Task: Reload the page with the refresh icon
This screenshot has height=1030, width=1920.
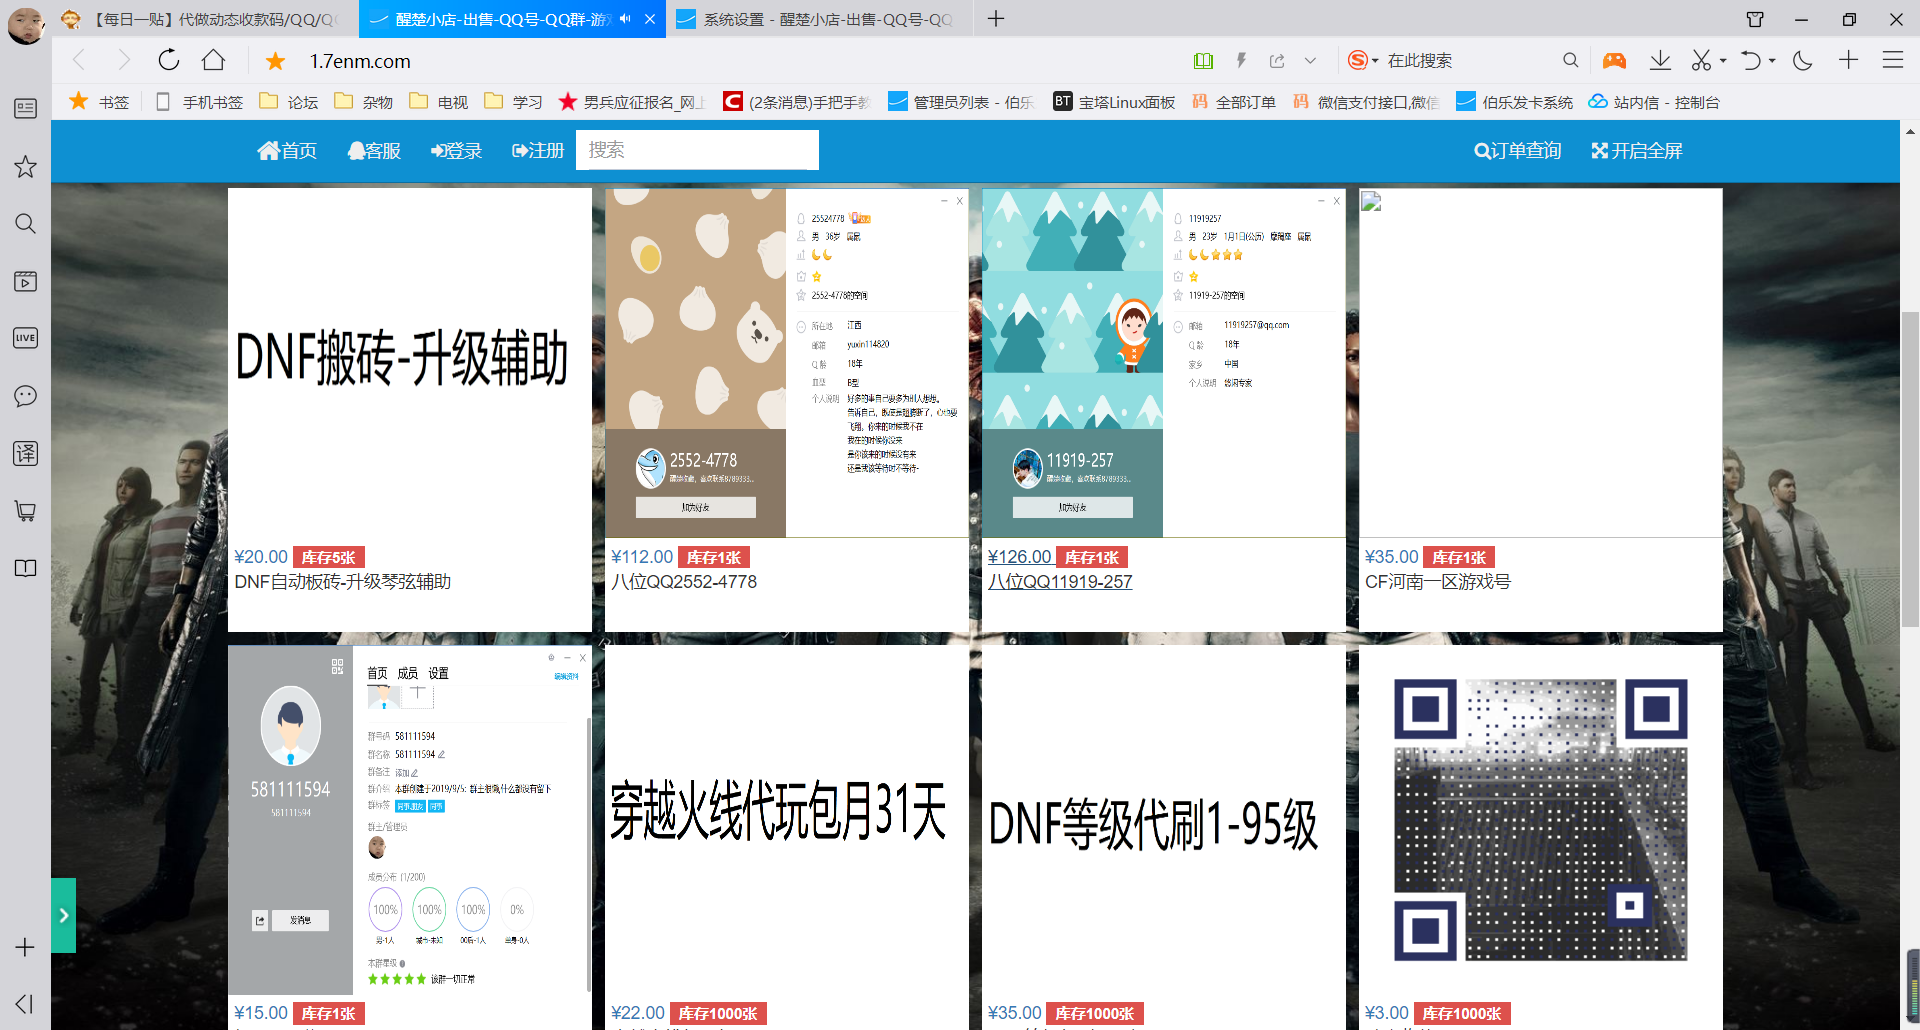Action: (x=169, y=60)
